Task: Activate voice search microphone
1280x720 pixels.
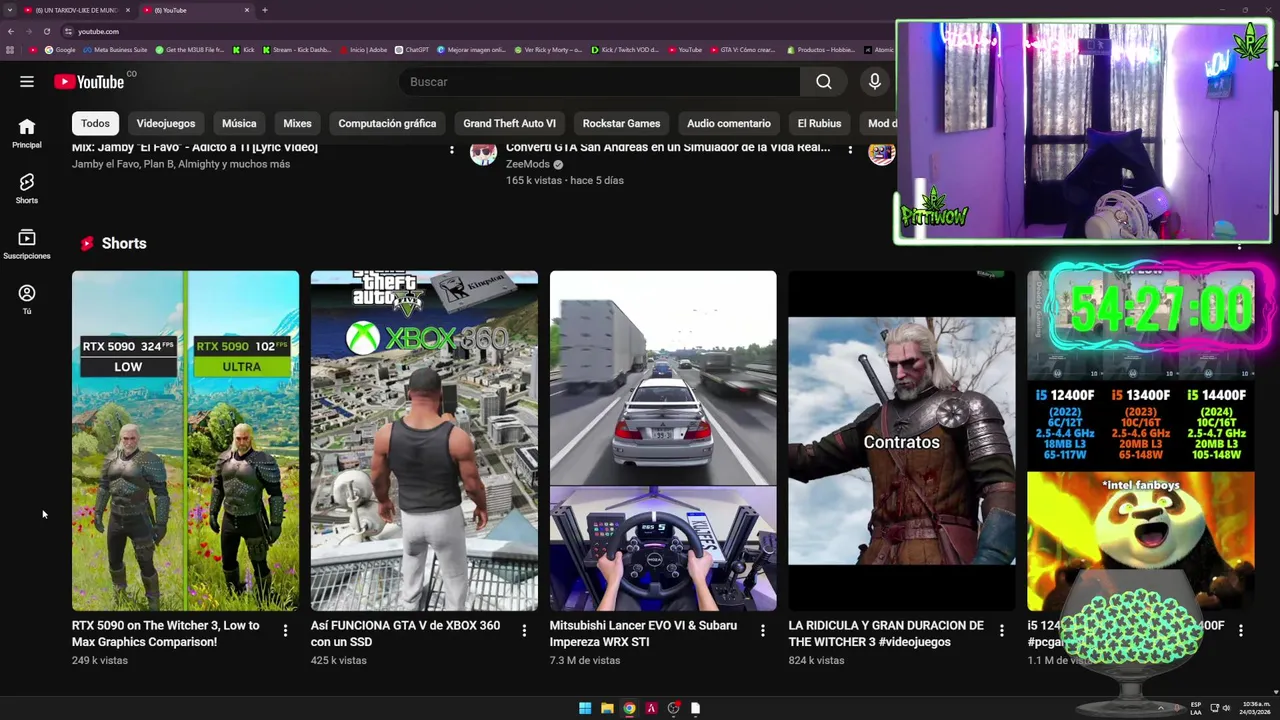Action: point(875,82)
